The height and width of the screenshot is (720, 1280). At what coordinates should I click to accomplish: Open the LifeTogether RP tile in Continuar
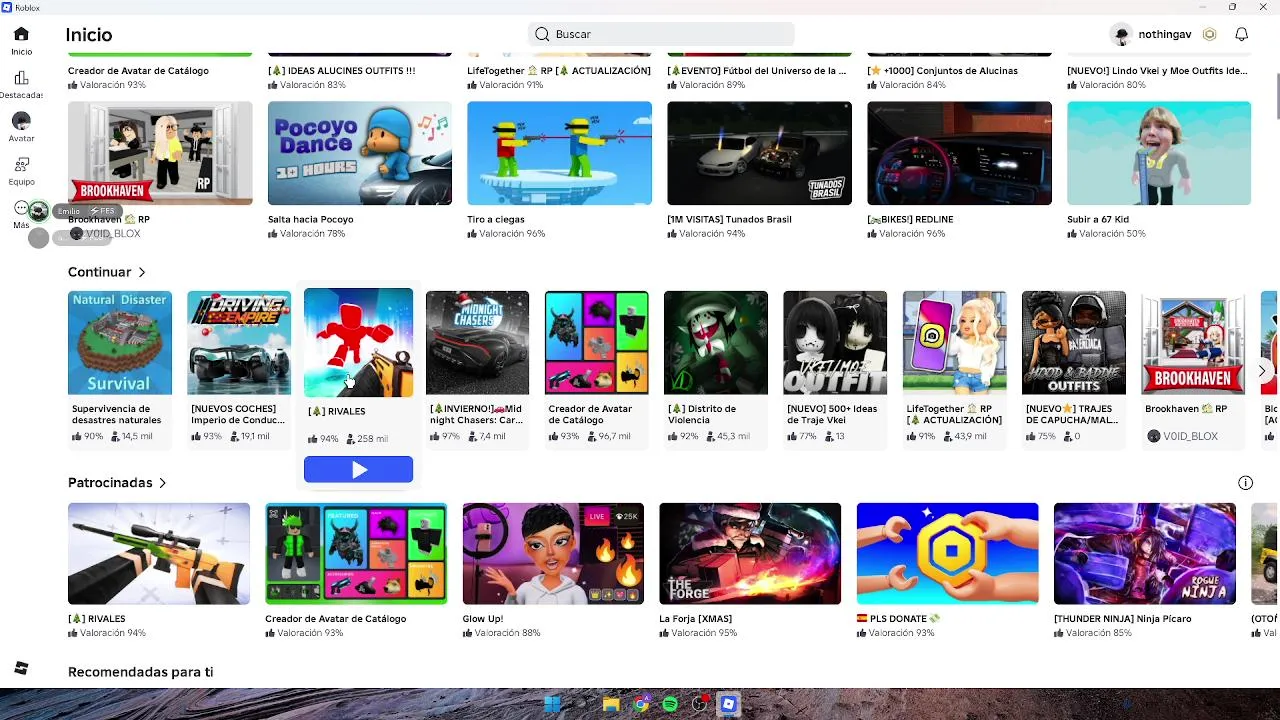[x=954, y=343]
